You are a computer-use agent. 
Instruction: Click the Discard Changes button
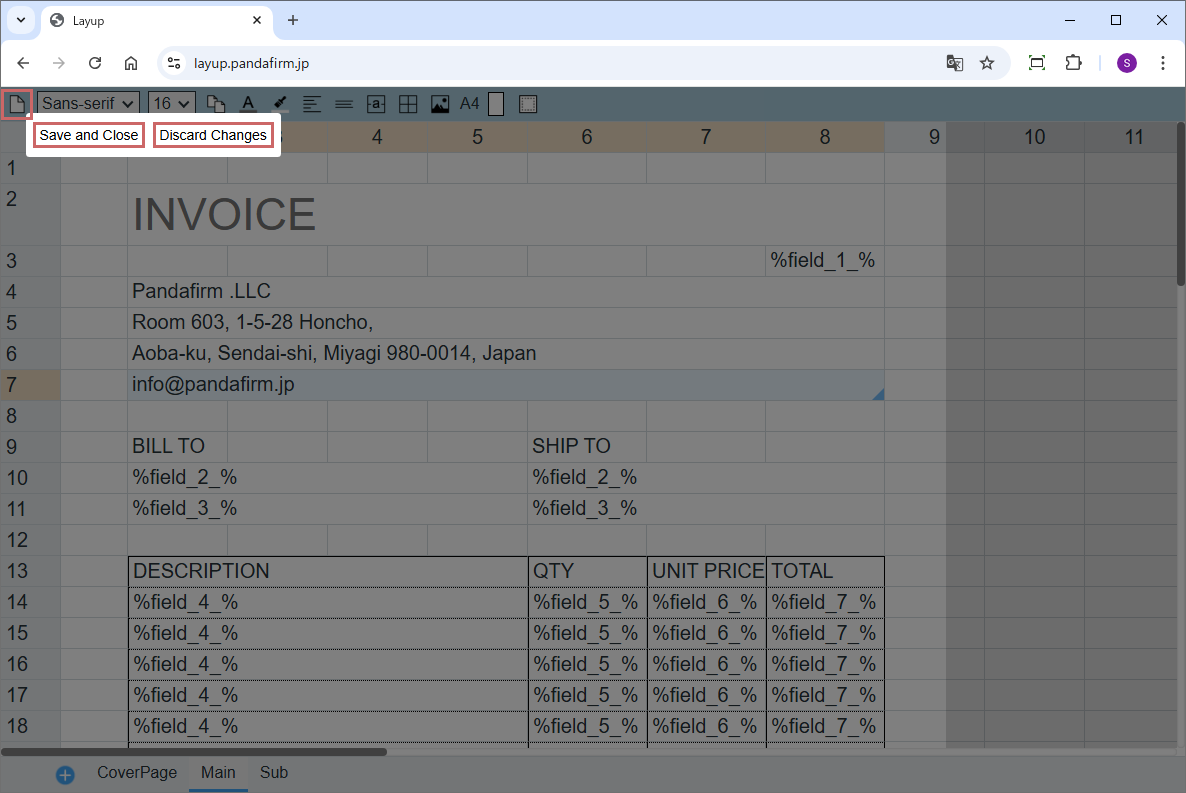pyautogui.click(x=213, y=135)
